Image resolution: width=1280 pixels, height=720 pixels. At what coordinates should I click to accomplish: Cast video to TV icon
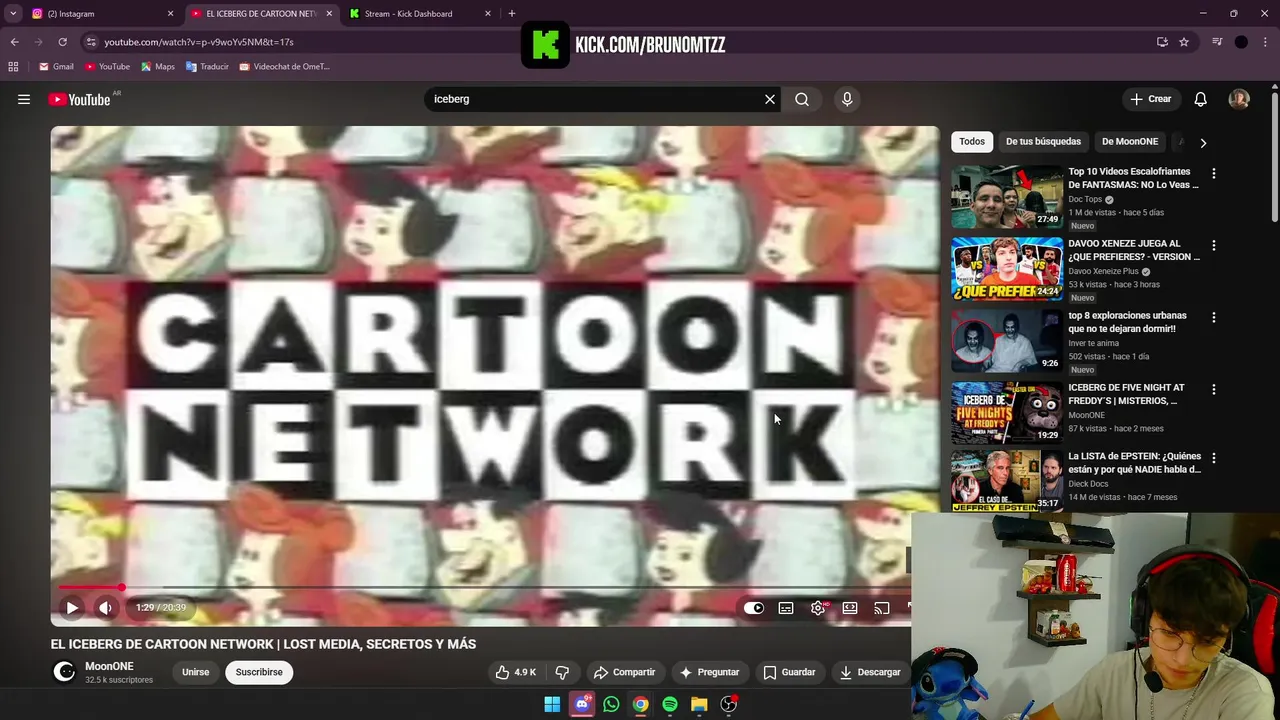click(882, 608)
